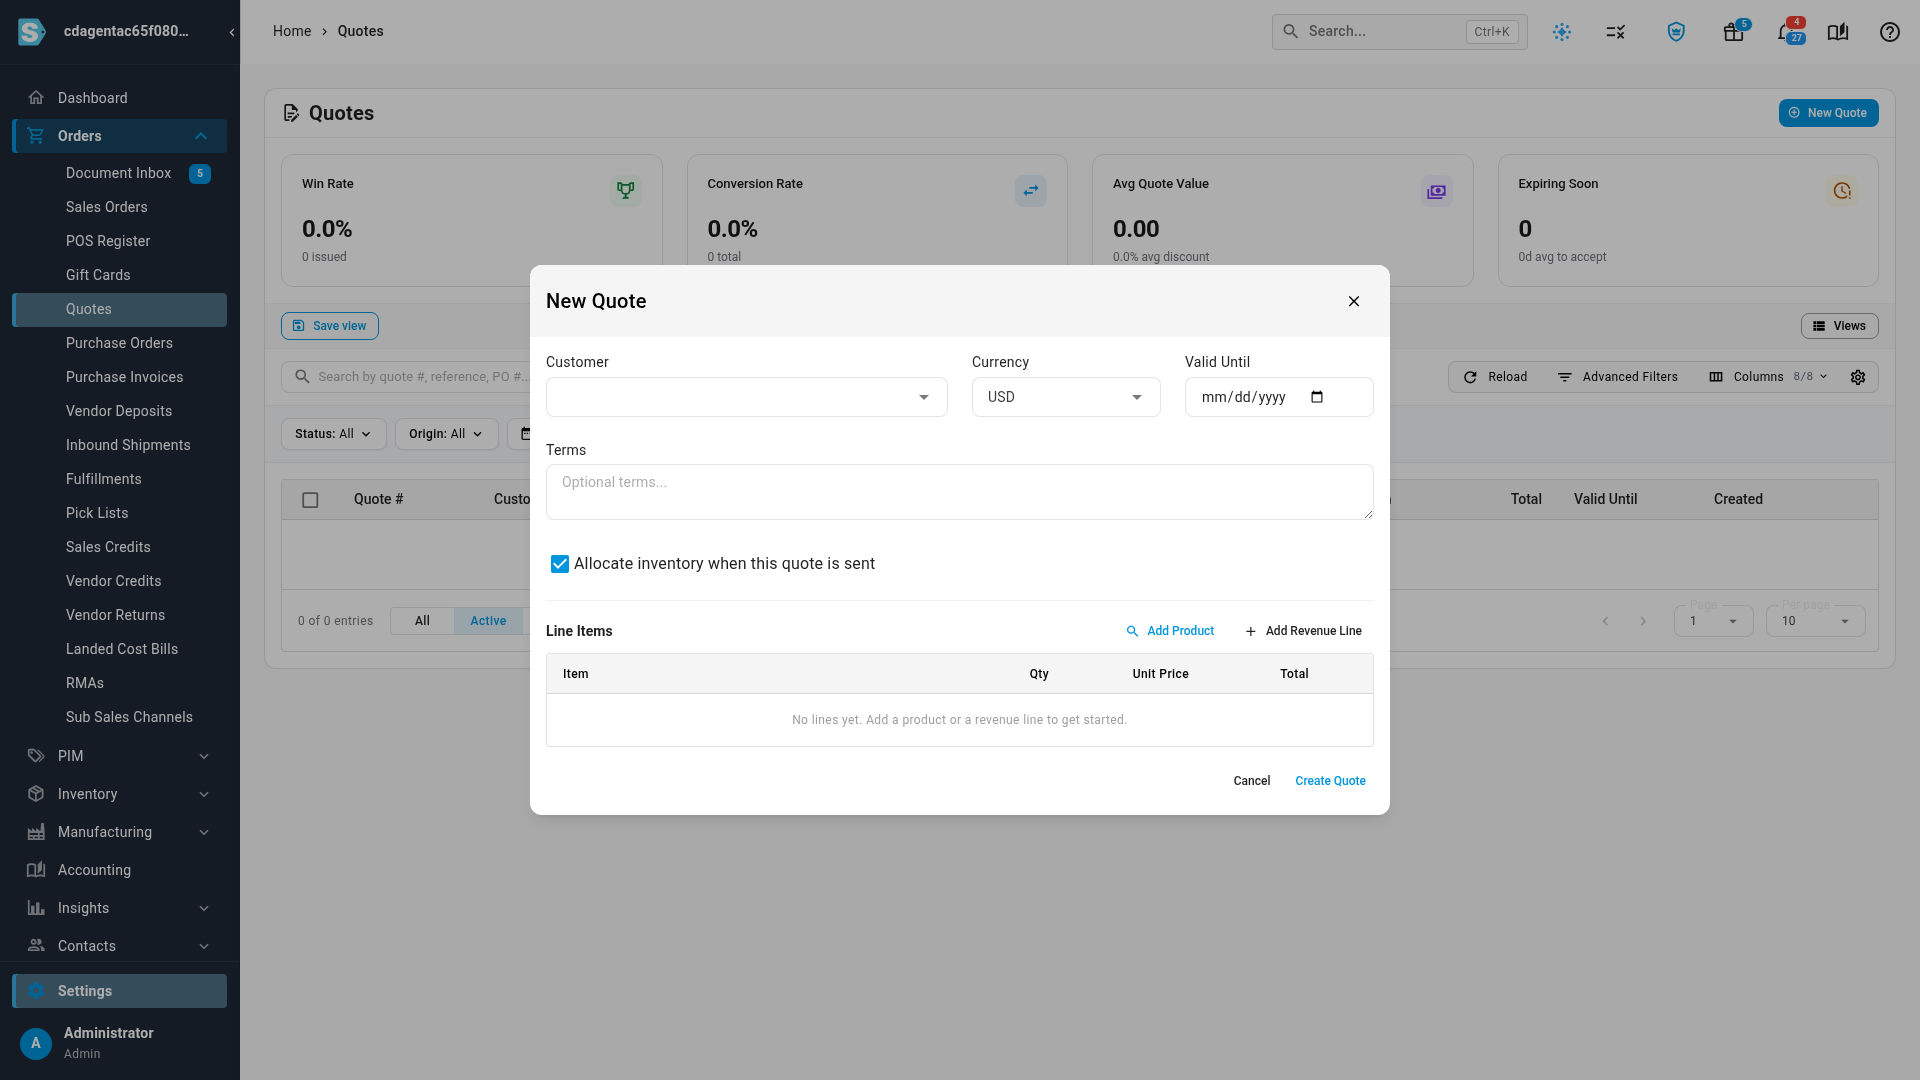Open the Views button
The image size is (1920, 1080).
(x=1840, y=326)
